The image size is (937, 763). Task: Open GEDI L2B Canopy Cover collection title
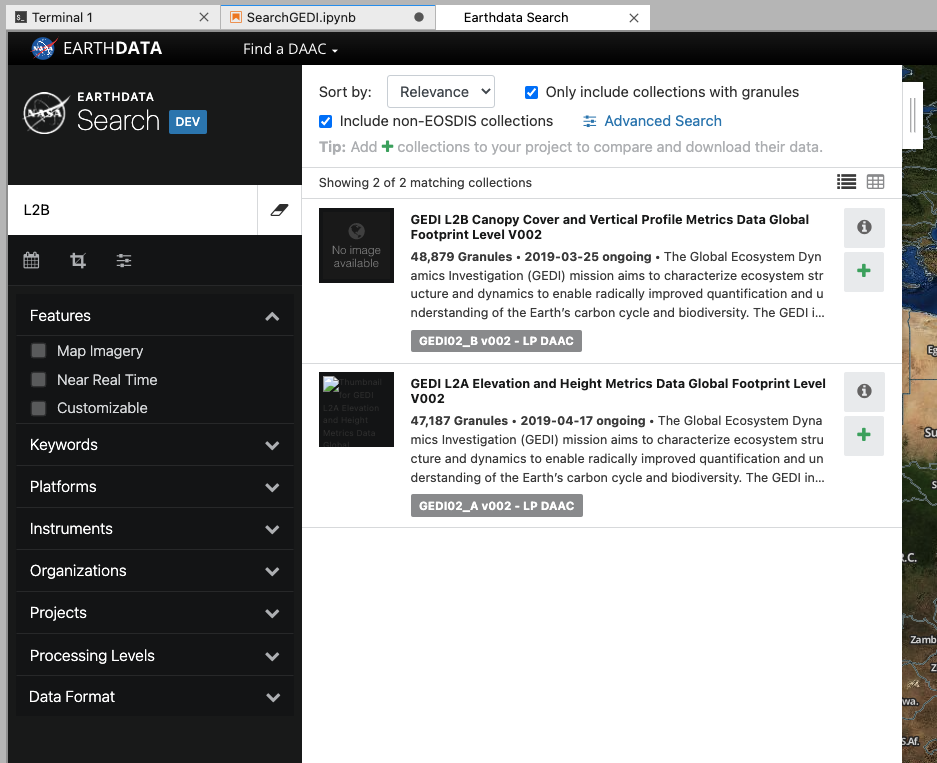(x=610, y=227)
